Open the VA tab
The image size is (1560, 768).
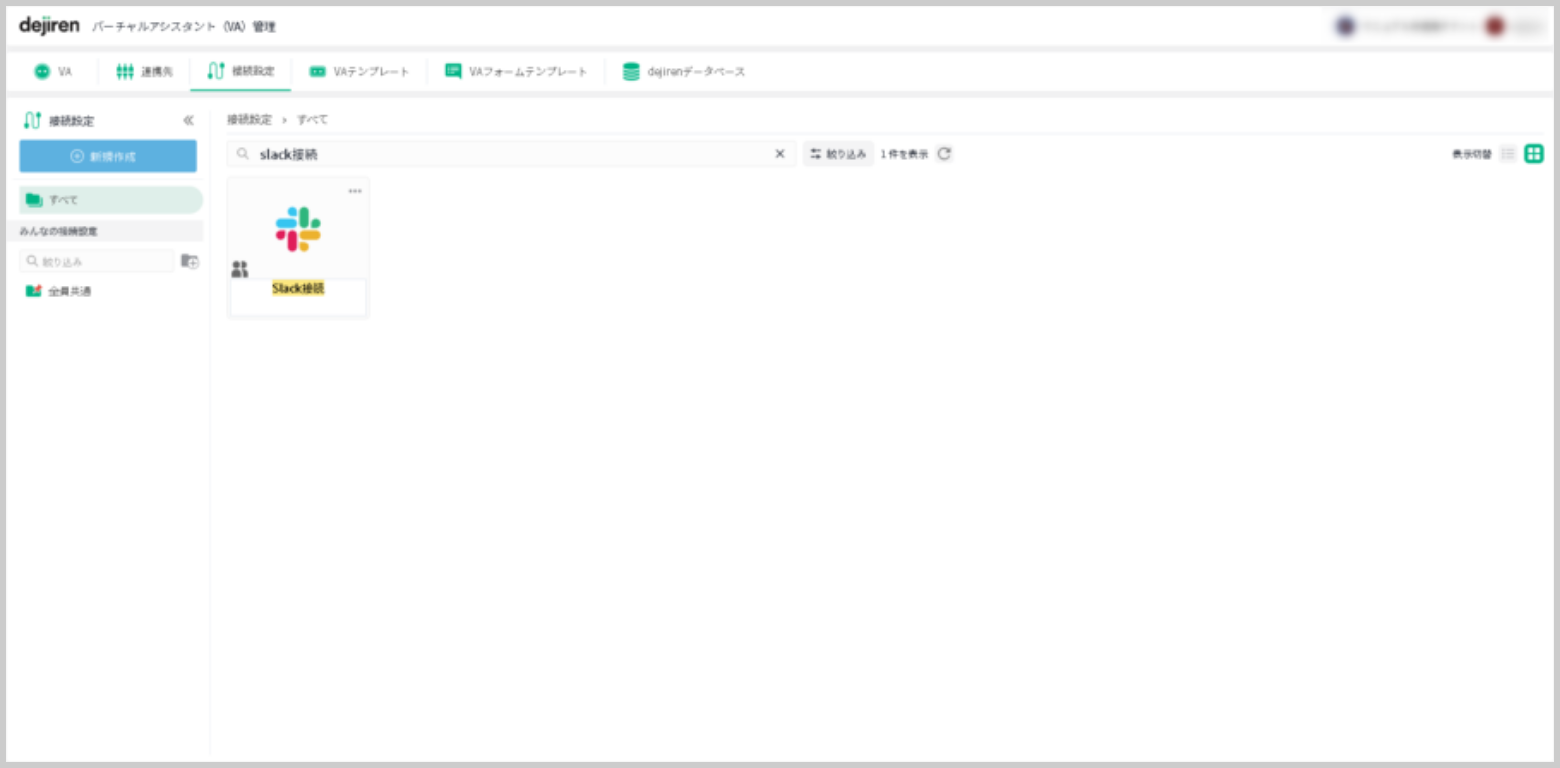tap(54, 72)
